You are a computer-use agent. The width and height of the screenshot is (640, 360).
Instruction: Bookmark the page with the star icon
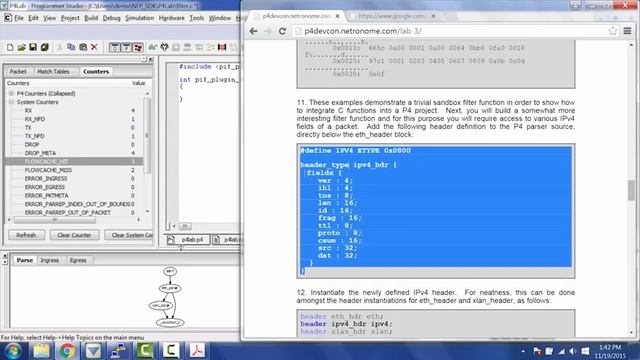(613, 31)
